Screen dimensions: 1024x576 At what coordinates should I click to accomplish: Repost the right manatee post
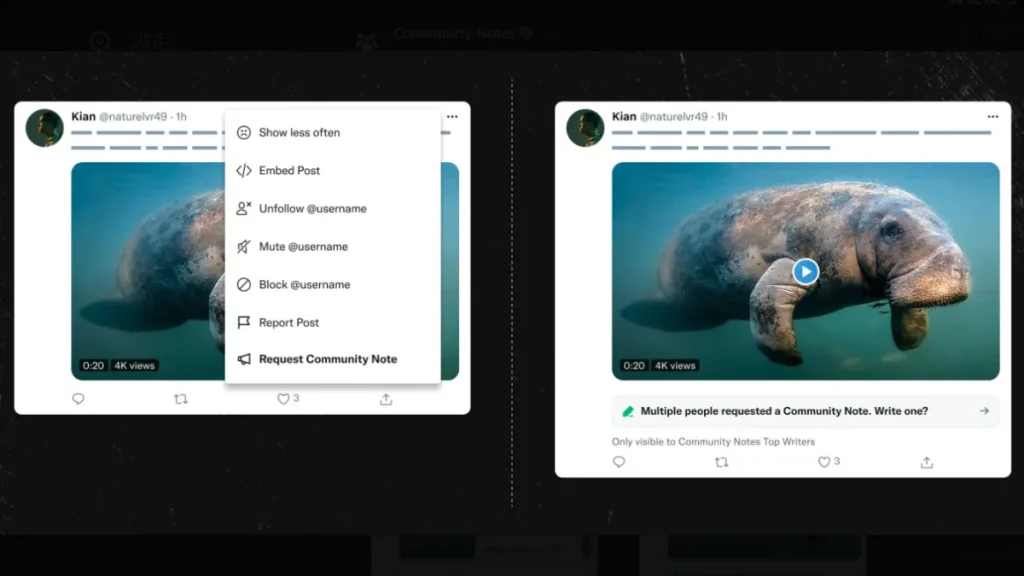click(722, 462)
